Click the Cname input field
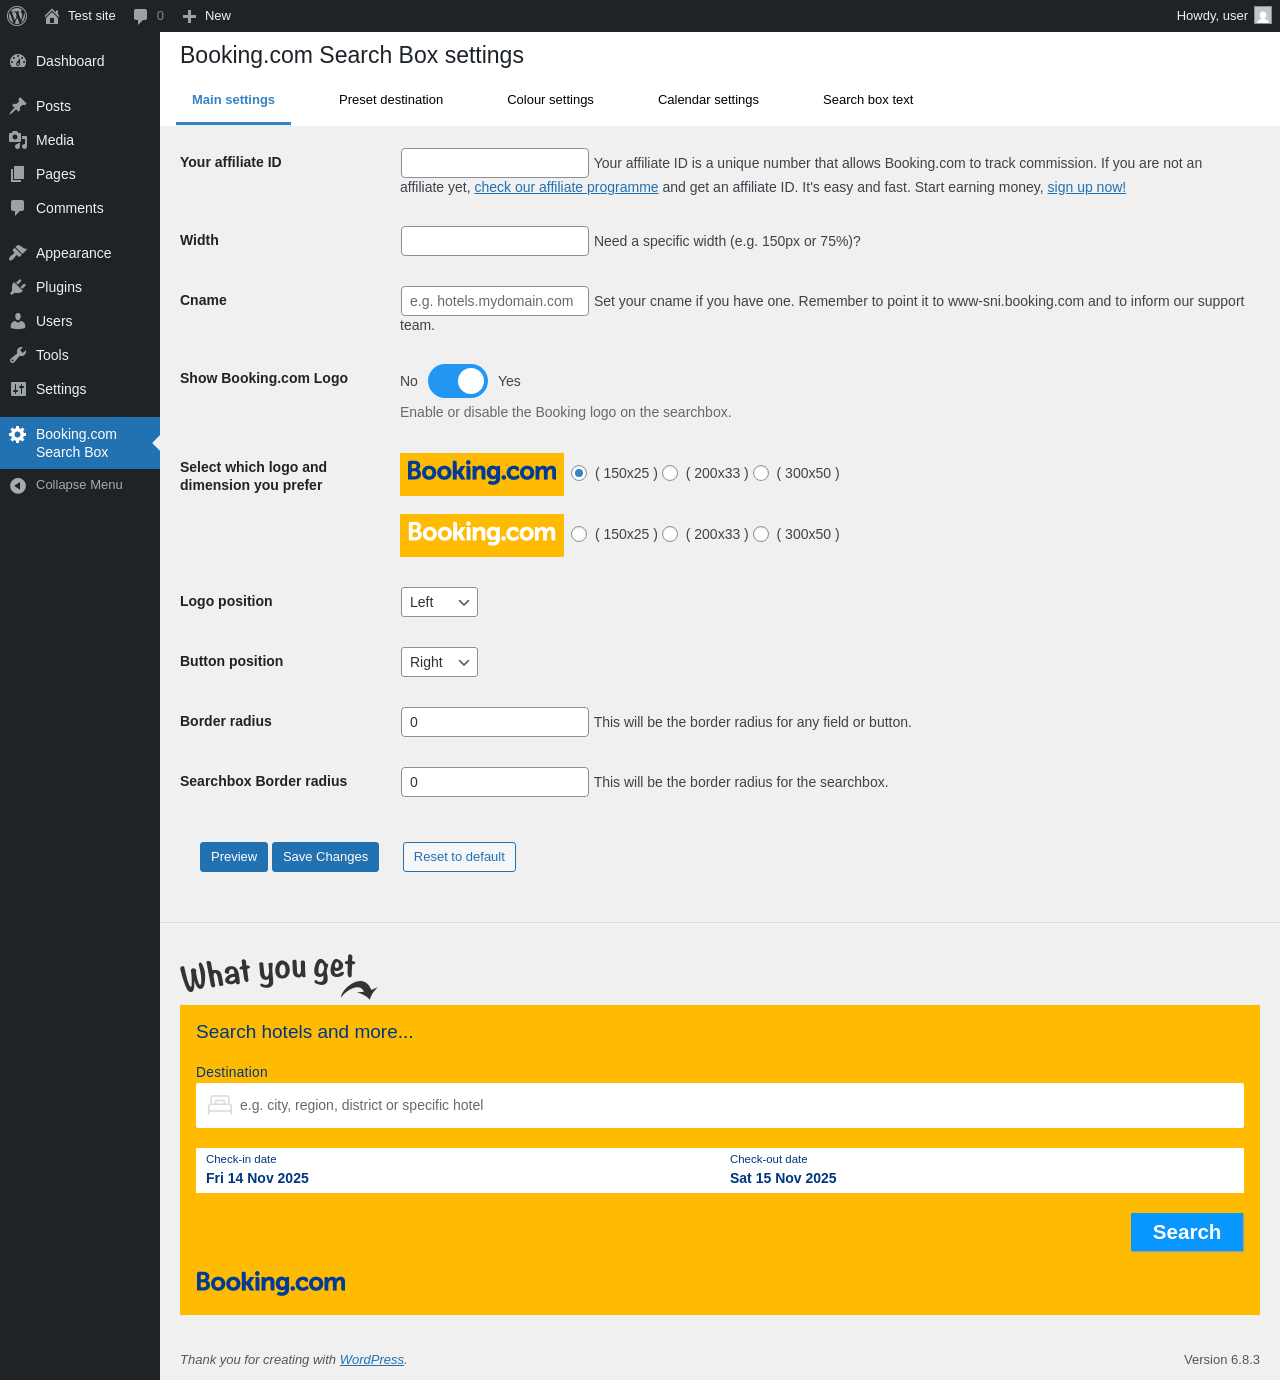Screen dimensions: 1280x1380 click(495, 301)
